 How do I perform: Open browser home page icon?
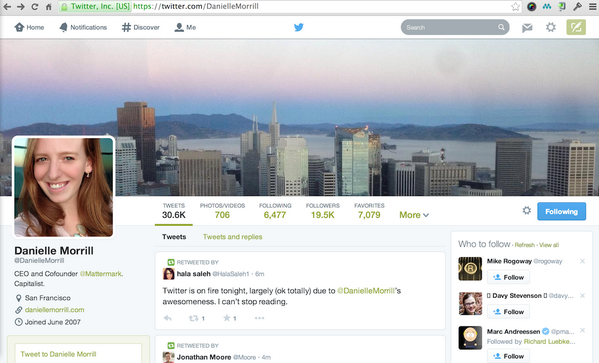coord(49,6)
